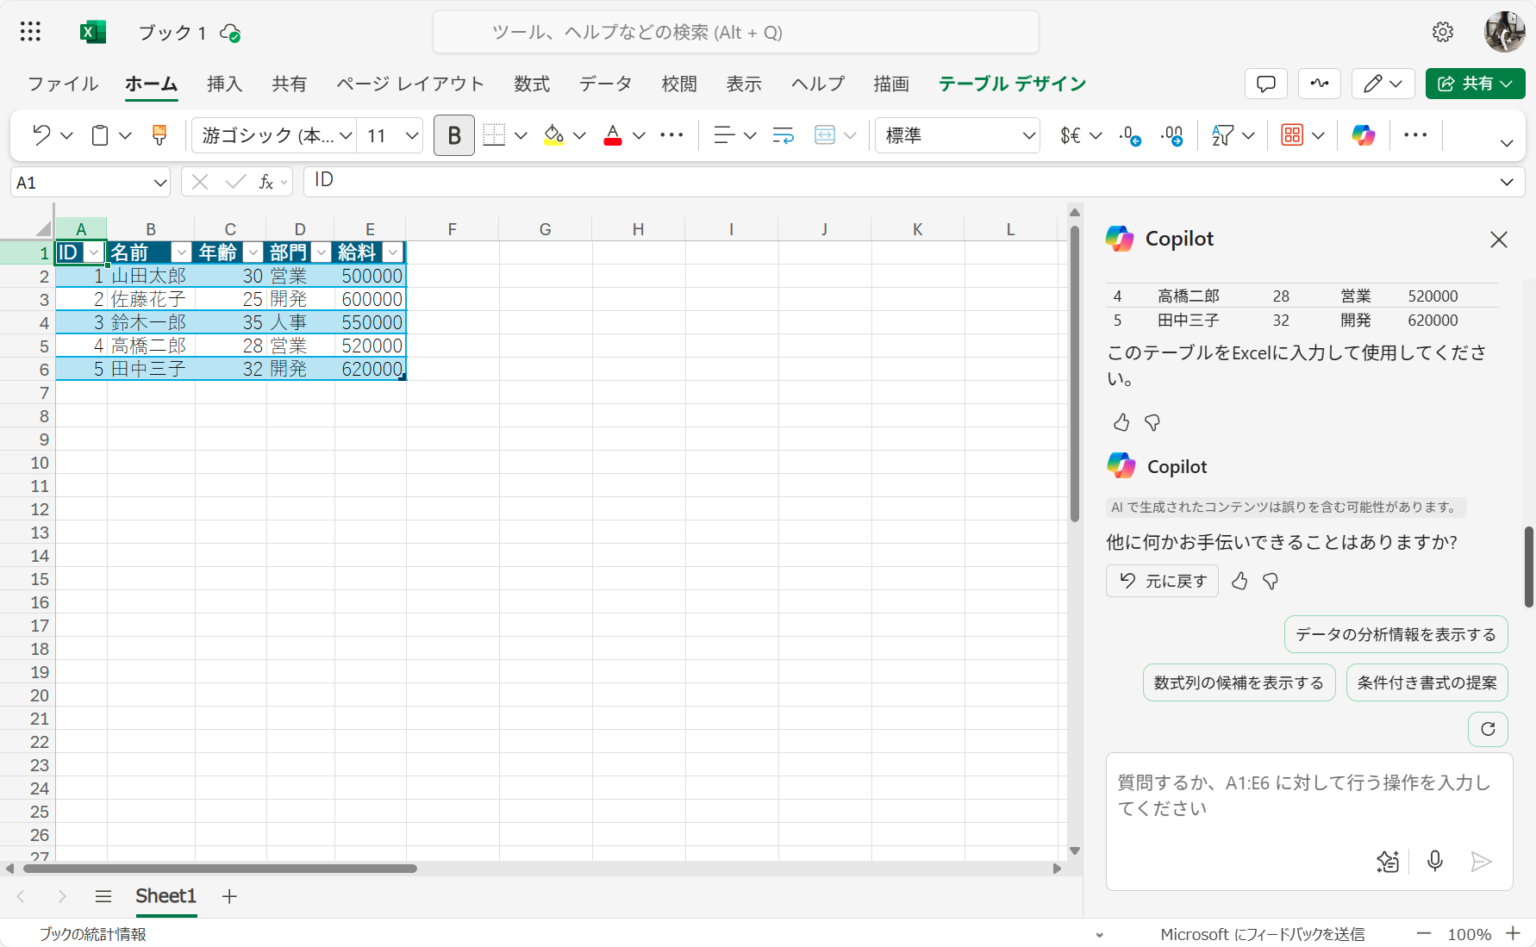The width and height of the screenshot is (1536, 947).
Task: Click 元に戻す in the Copilot pane
Action: (1161, 580)
